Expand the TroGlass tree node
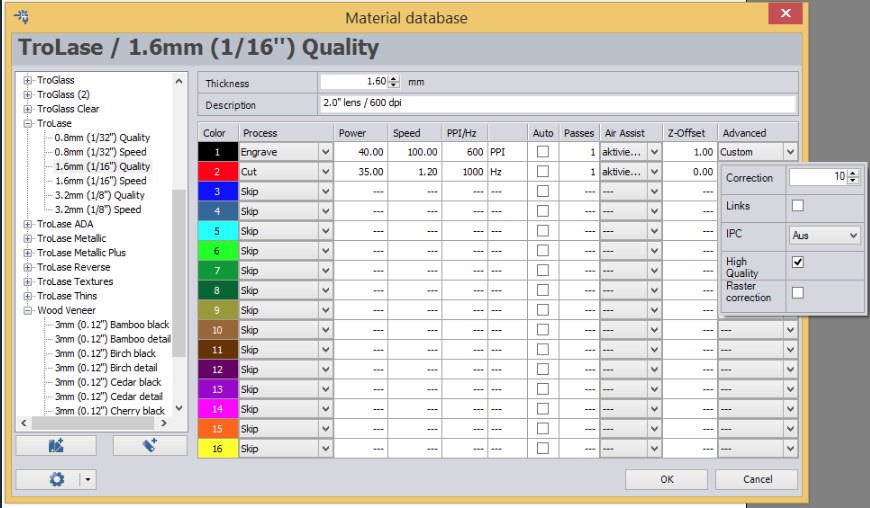Image resolution: width=870 pixels, height=508 pixels. [28, 80]
